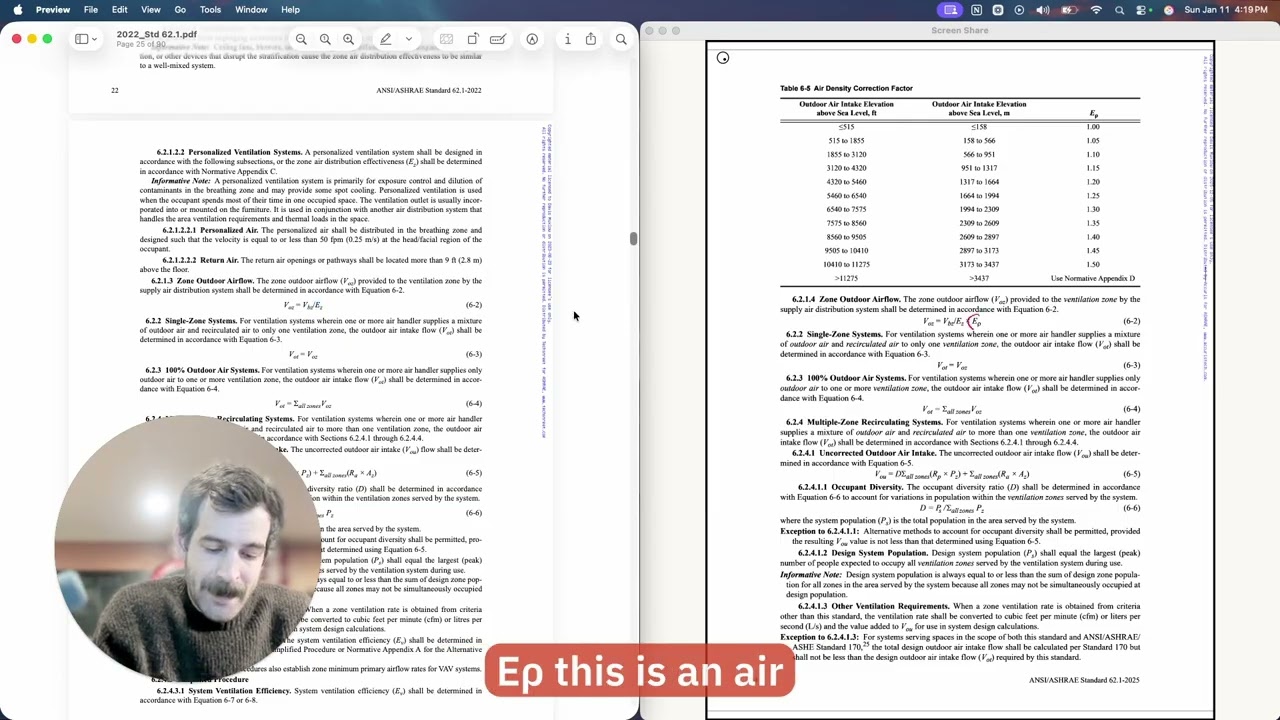The width and height of the screenshot is (1280, 720).
Task: Click the 2022_Std 62.1.pdf window title
Action: (156, 34)
